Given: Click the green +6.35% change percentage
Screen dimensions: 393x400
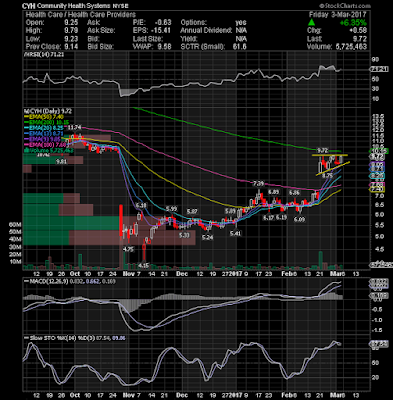Looking at the screenshot, I should pyautogui.click(x=353, y=23).
